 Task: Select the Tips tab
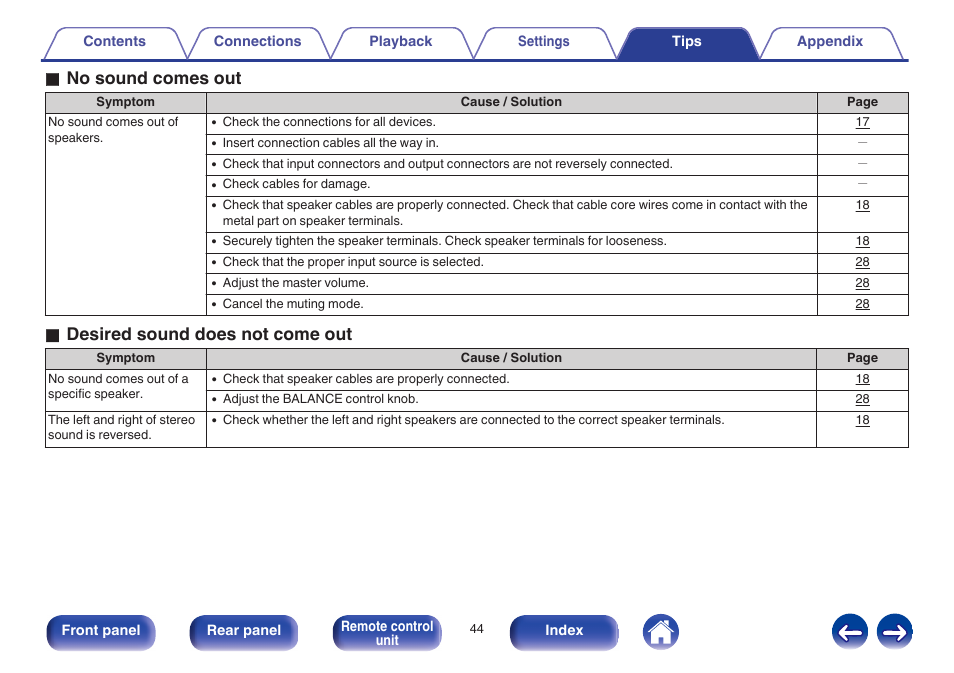(686, 42)
